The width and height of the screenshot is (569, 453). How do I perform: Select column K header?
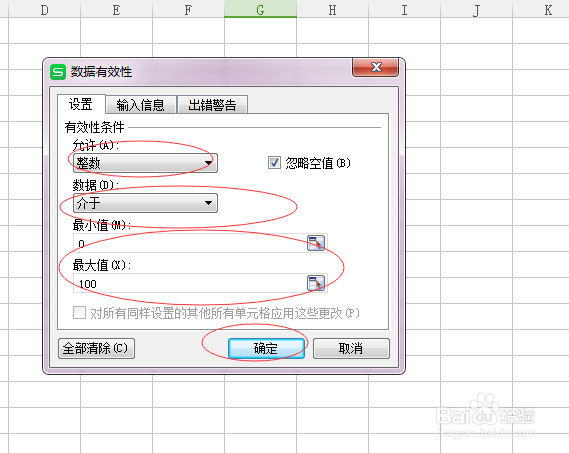(x=541, y=9)
